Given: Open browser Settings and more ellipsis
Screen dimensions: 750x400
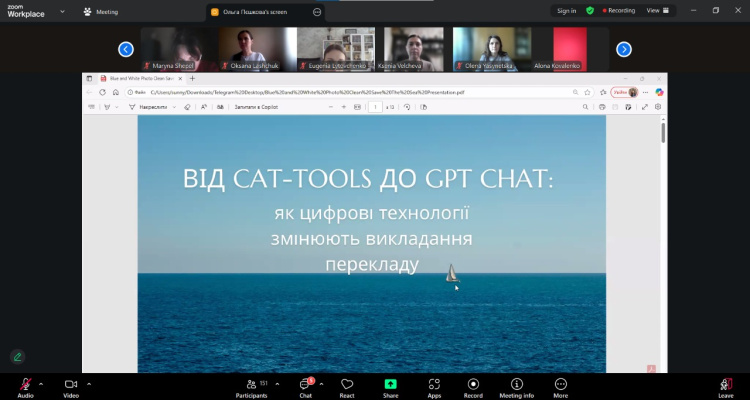Looking at the screenshot, I should click(646, 92).
